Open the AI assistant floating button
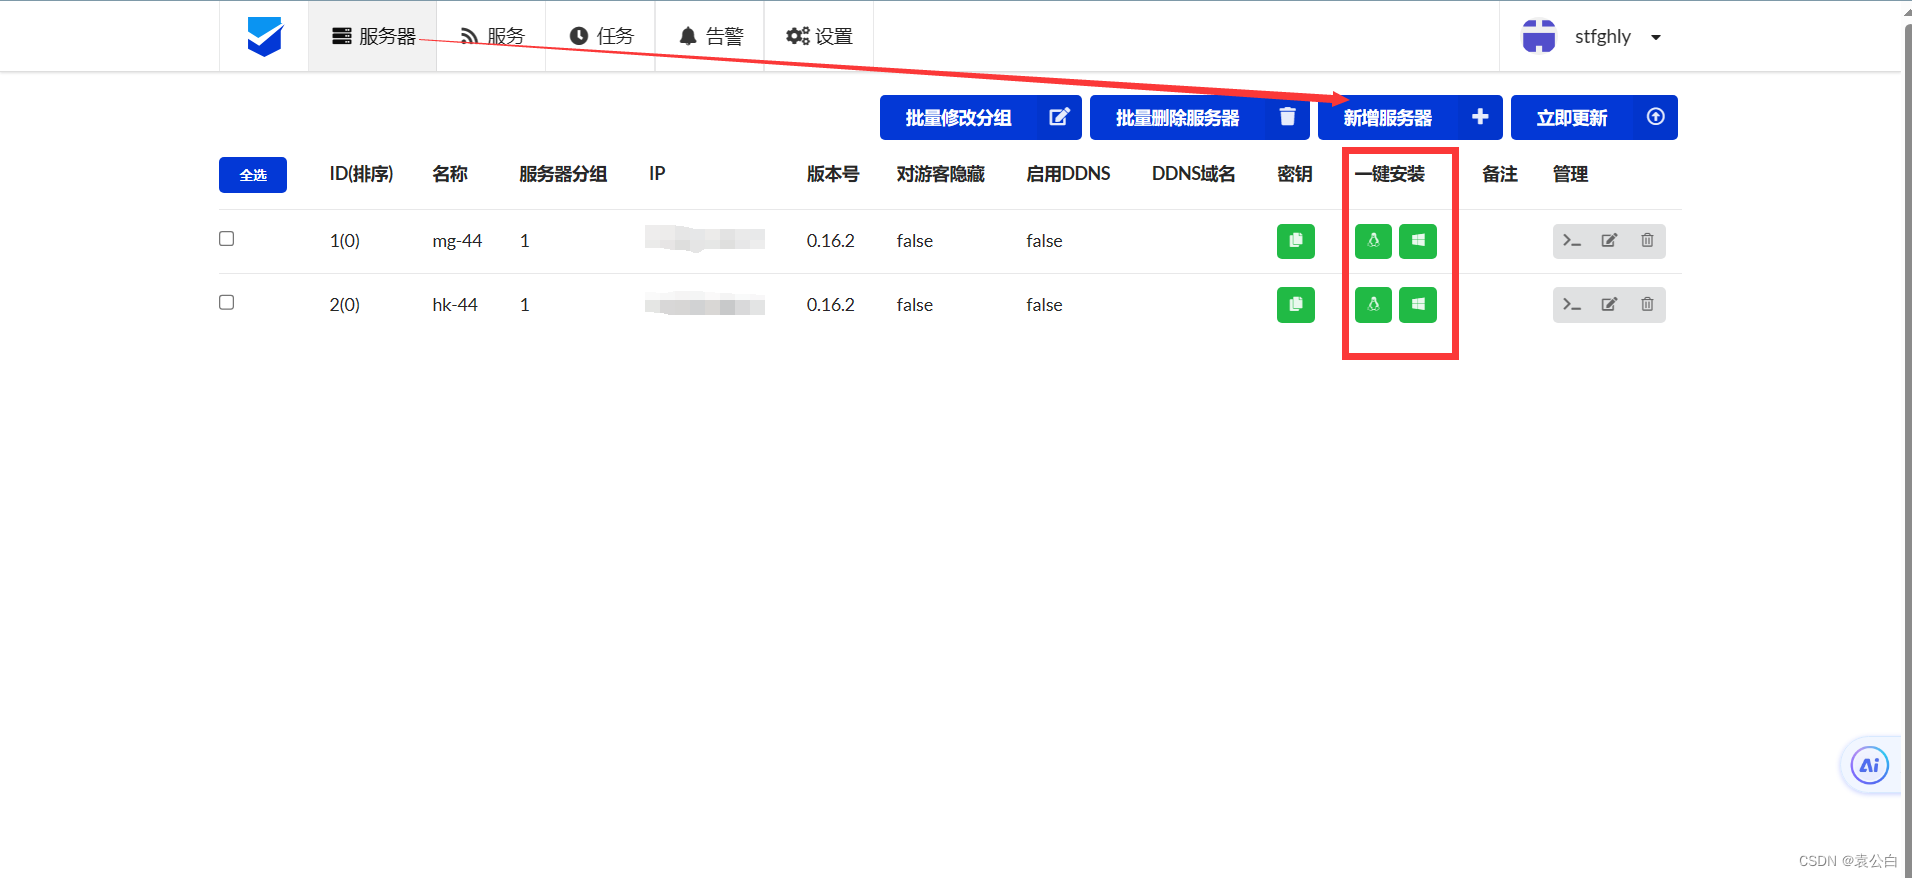The height and width of the screenshot is (878, 1912). tap(1869, 766)
